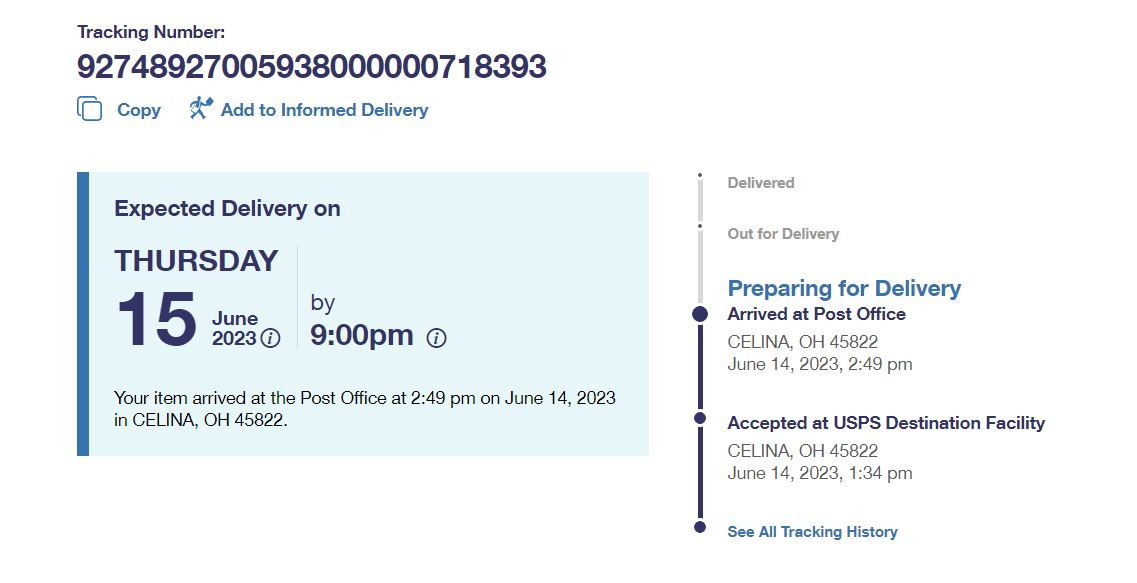Click the tracking number 9274892700593800000718393

coord(311,67)
